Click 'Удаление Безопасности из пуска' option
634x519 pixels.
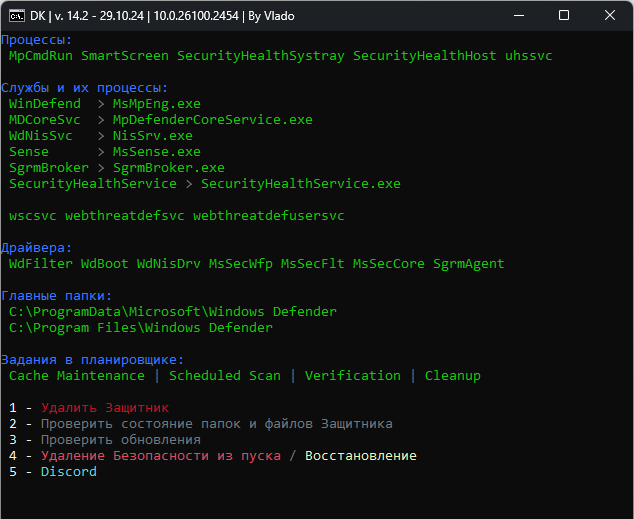[x=161, y=456]
